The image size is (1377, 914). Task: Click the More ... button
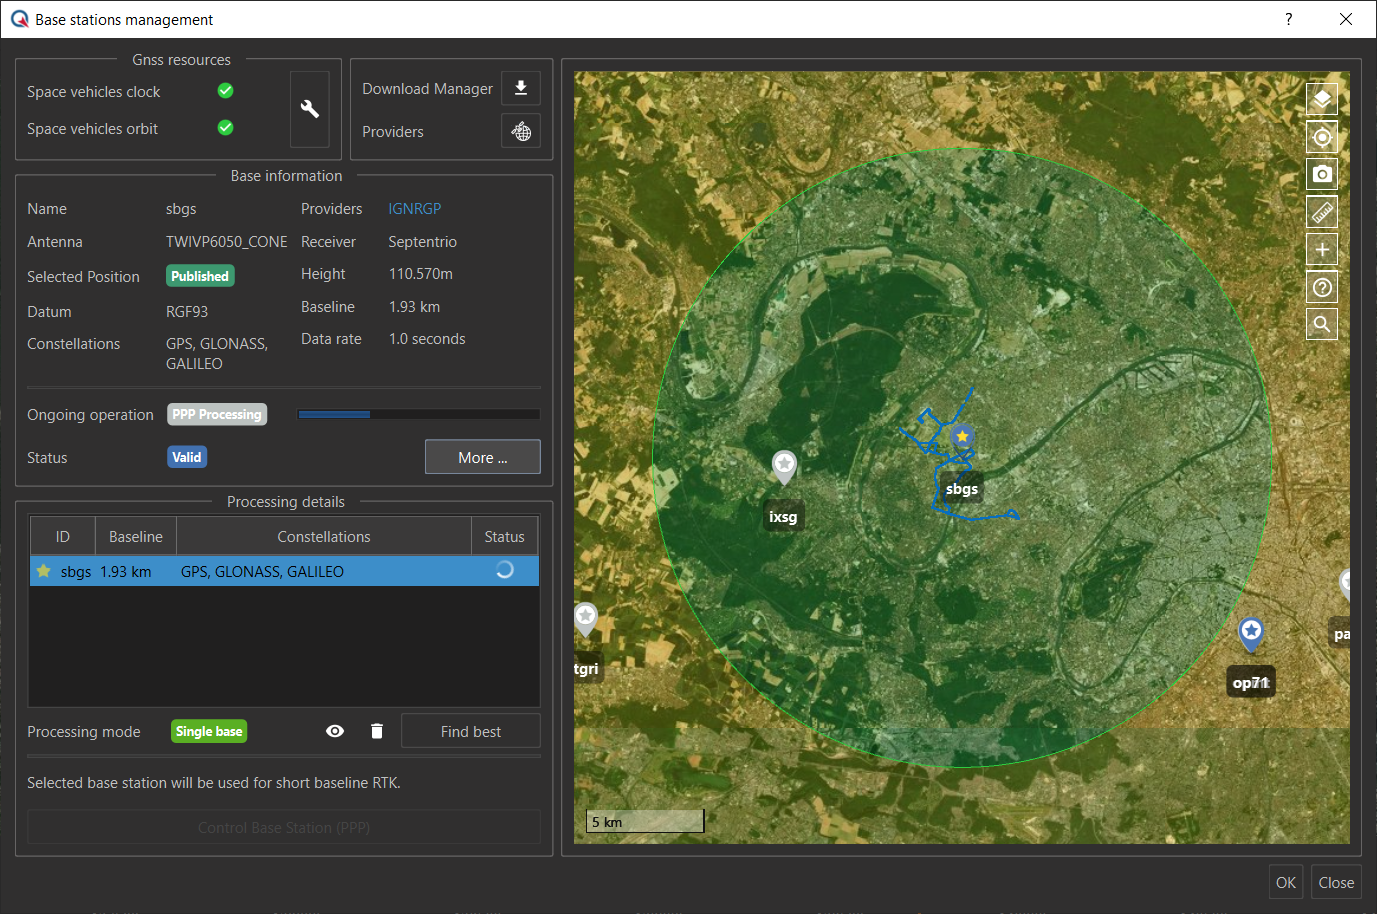click(482, 457)
